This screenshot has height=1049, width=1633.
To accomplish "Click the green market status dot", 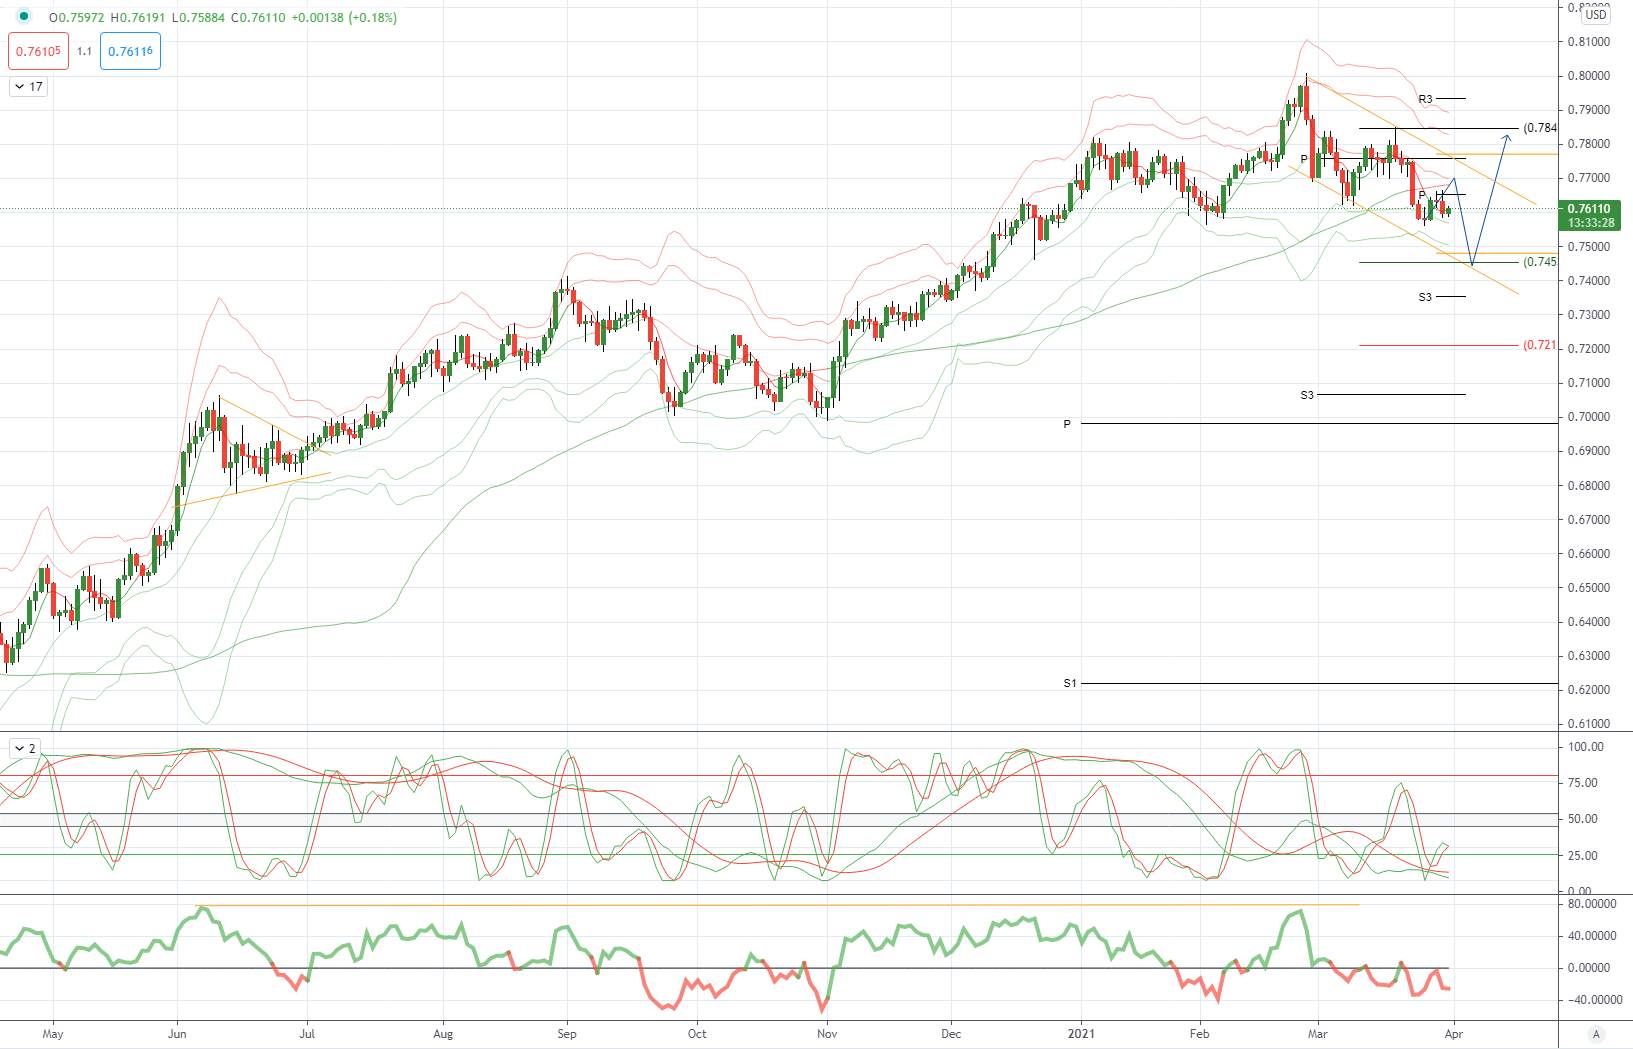I will click(24, 17).
